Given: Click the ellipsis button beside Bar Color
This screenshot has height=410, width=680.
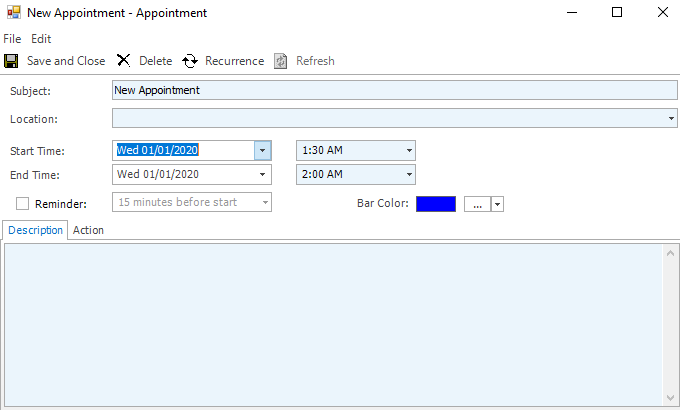Looking at the screenshot, I should coord(477,203).
